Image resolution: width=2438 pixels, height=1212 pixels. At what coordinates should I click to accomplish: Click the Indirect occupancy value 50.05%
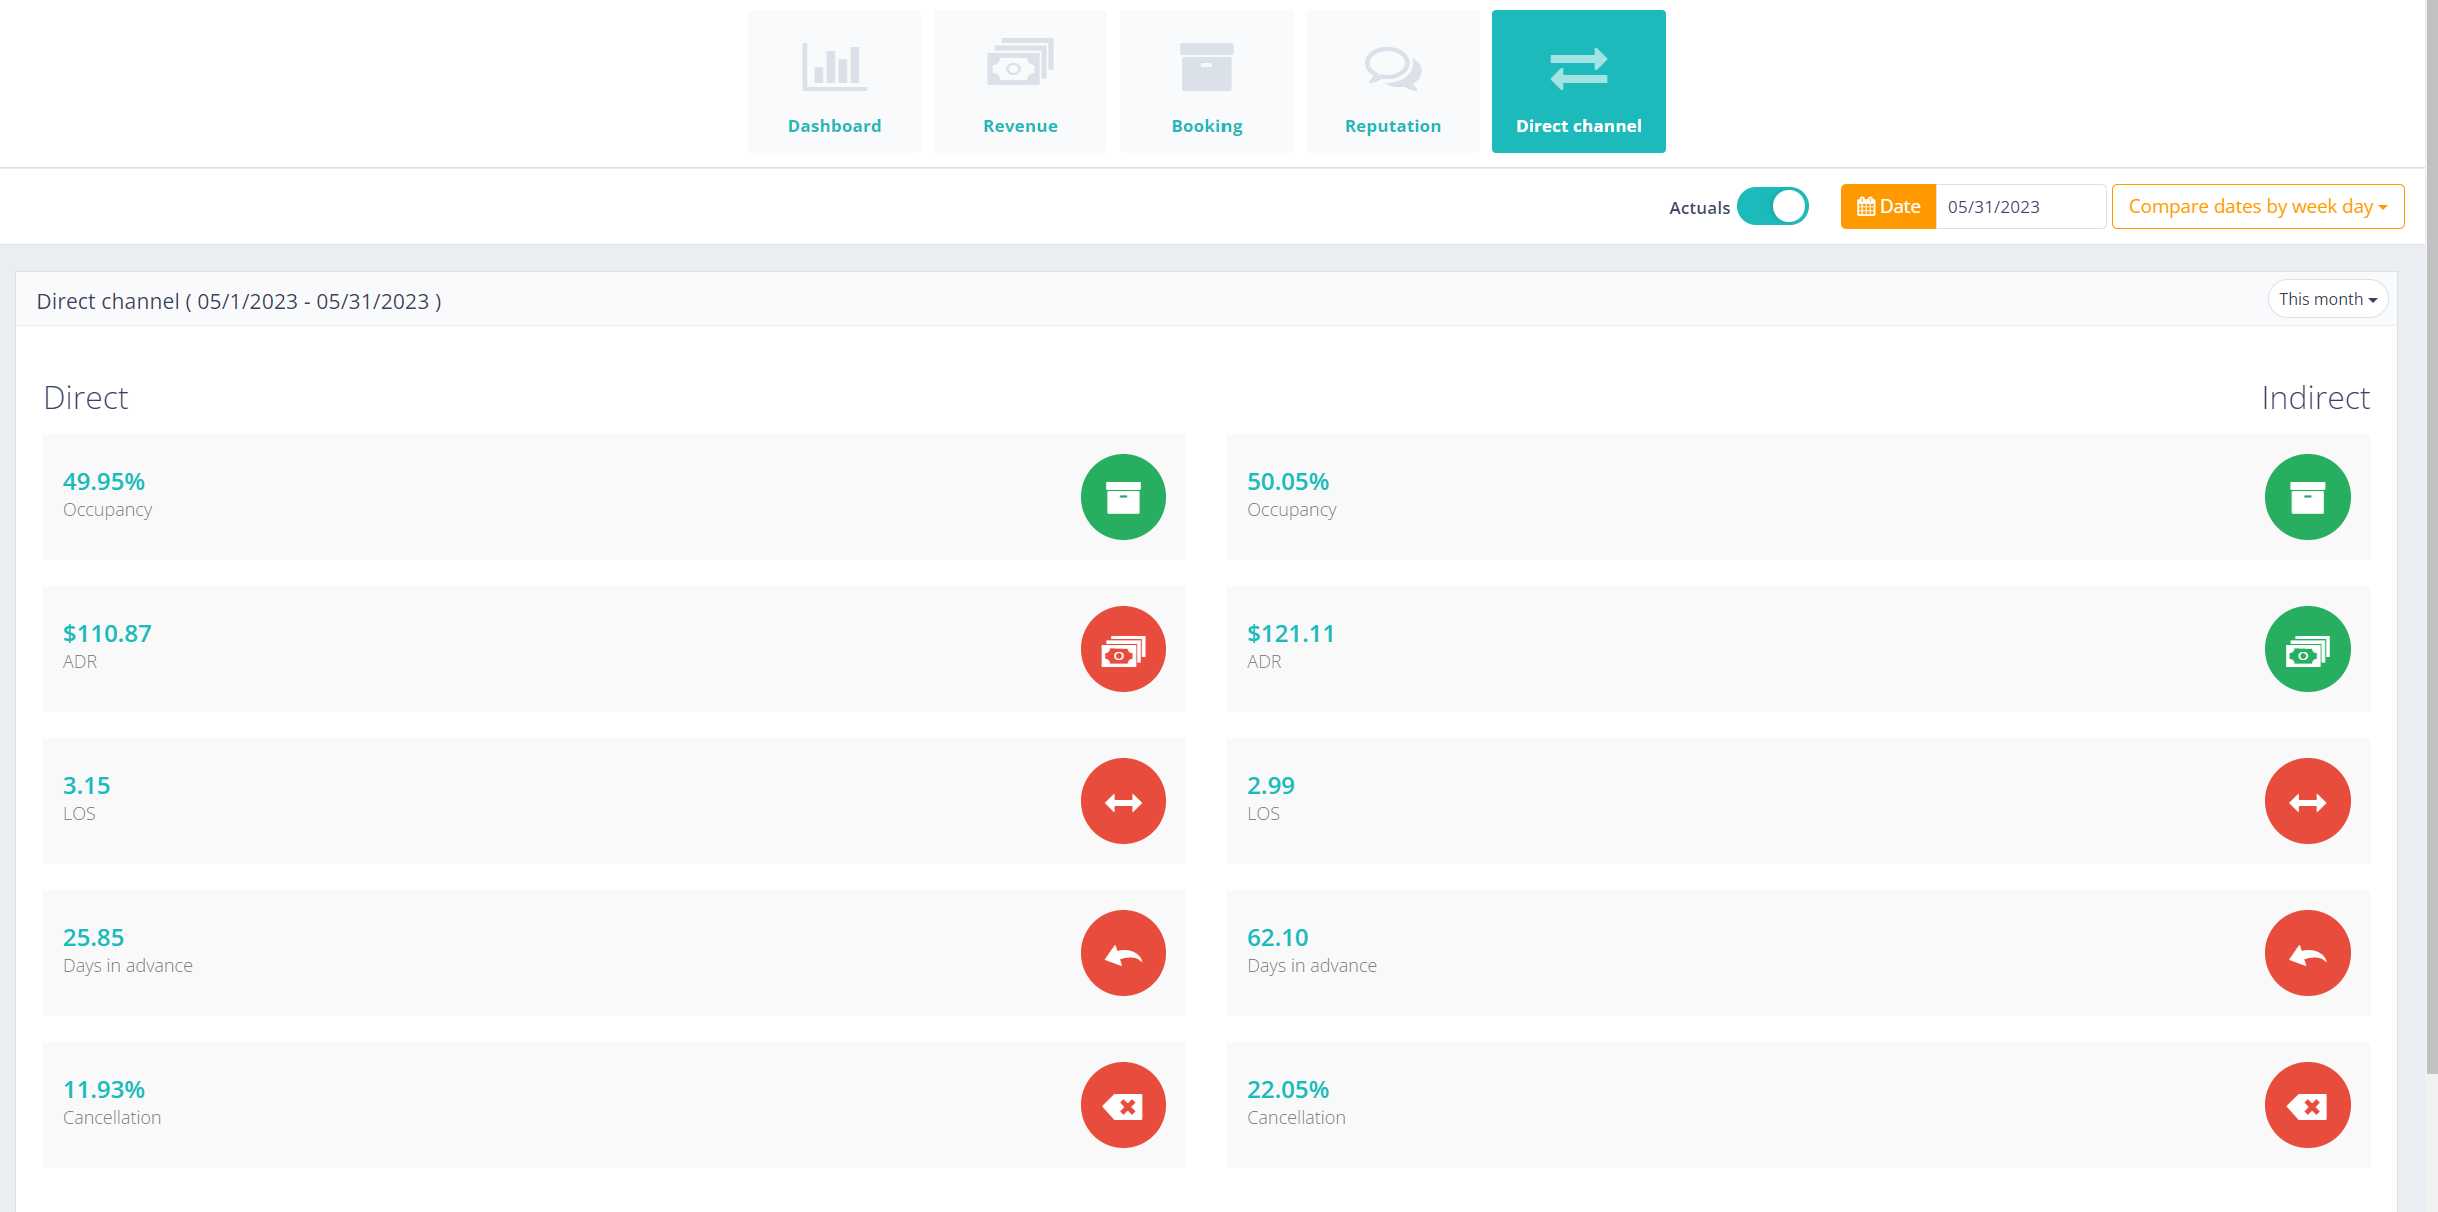click(x=1288, y=481)
